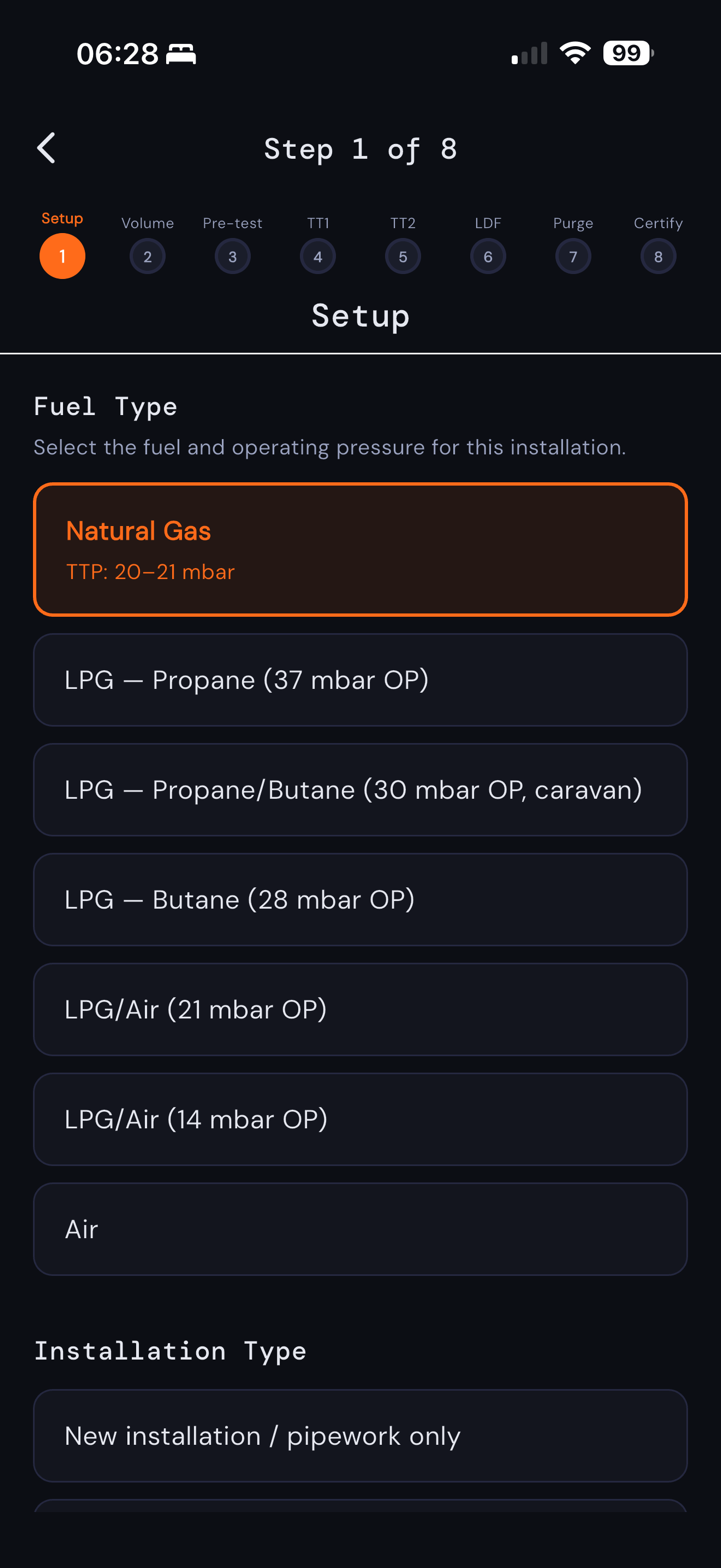Choose LPG/Air 14 mbar option

coord(360,1120)
